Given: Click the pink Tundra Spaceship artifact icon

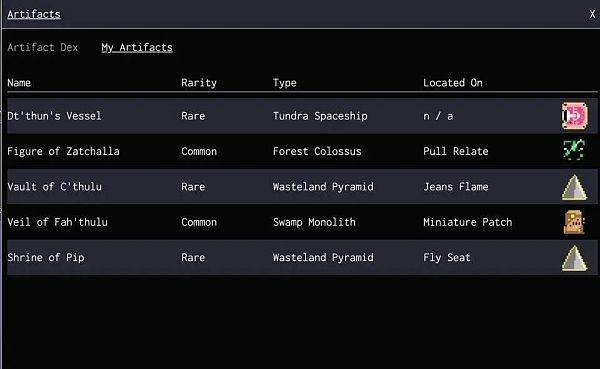Looking at the screenshot, I should [574, 116].
